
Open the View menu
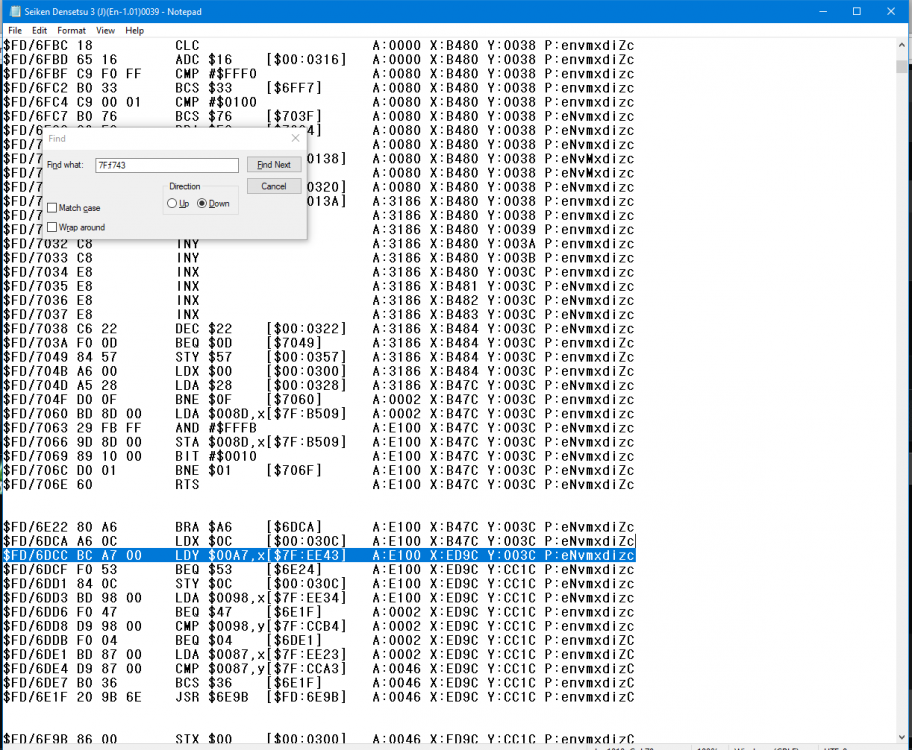click(x=105, y=30)
